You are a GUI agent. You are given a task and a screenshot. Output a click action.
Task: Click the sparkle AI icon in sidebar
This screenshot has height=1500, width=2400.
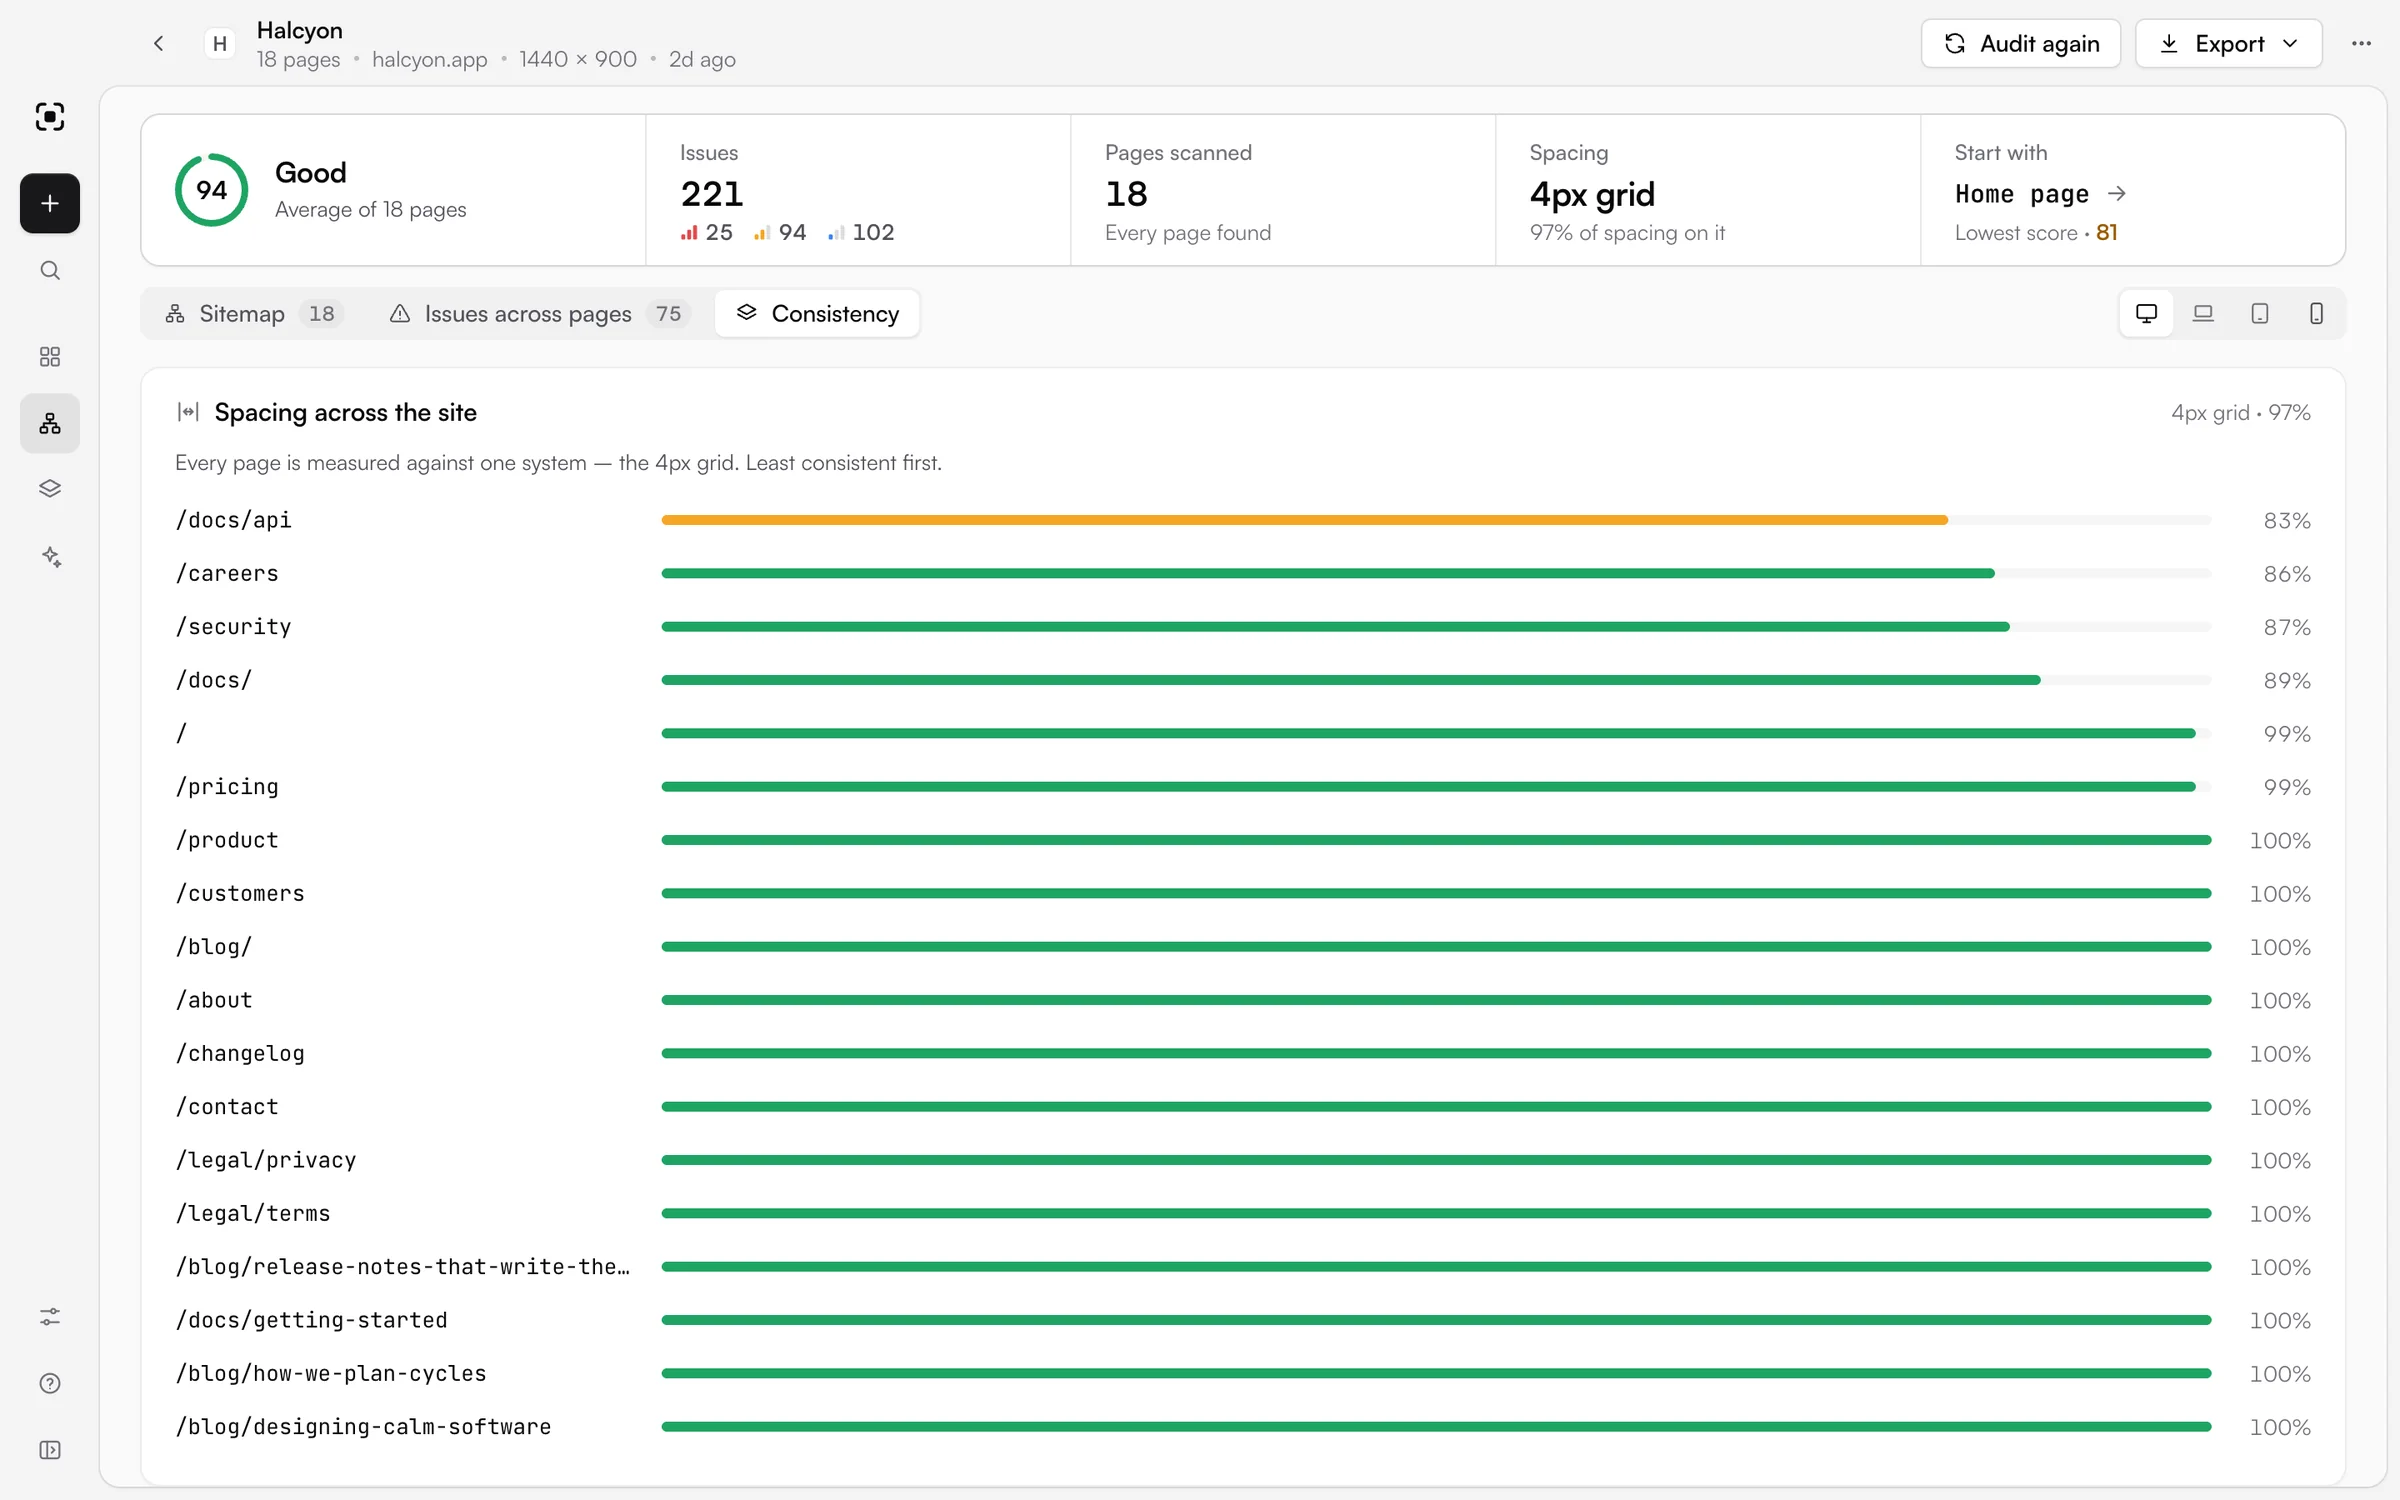point(50,557)
